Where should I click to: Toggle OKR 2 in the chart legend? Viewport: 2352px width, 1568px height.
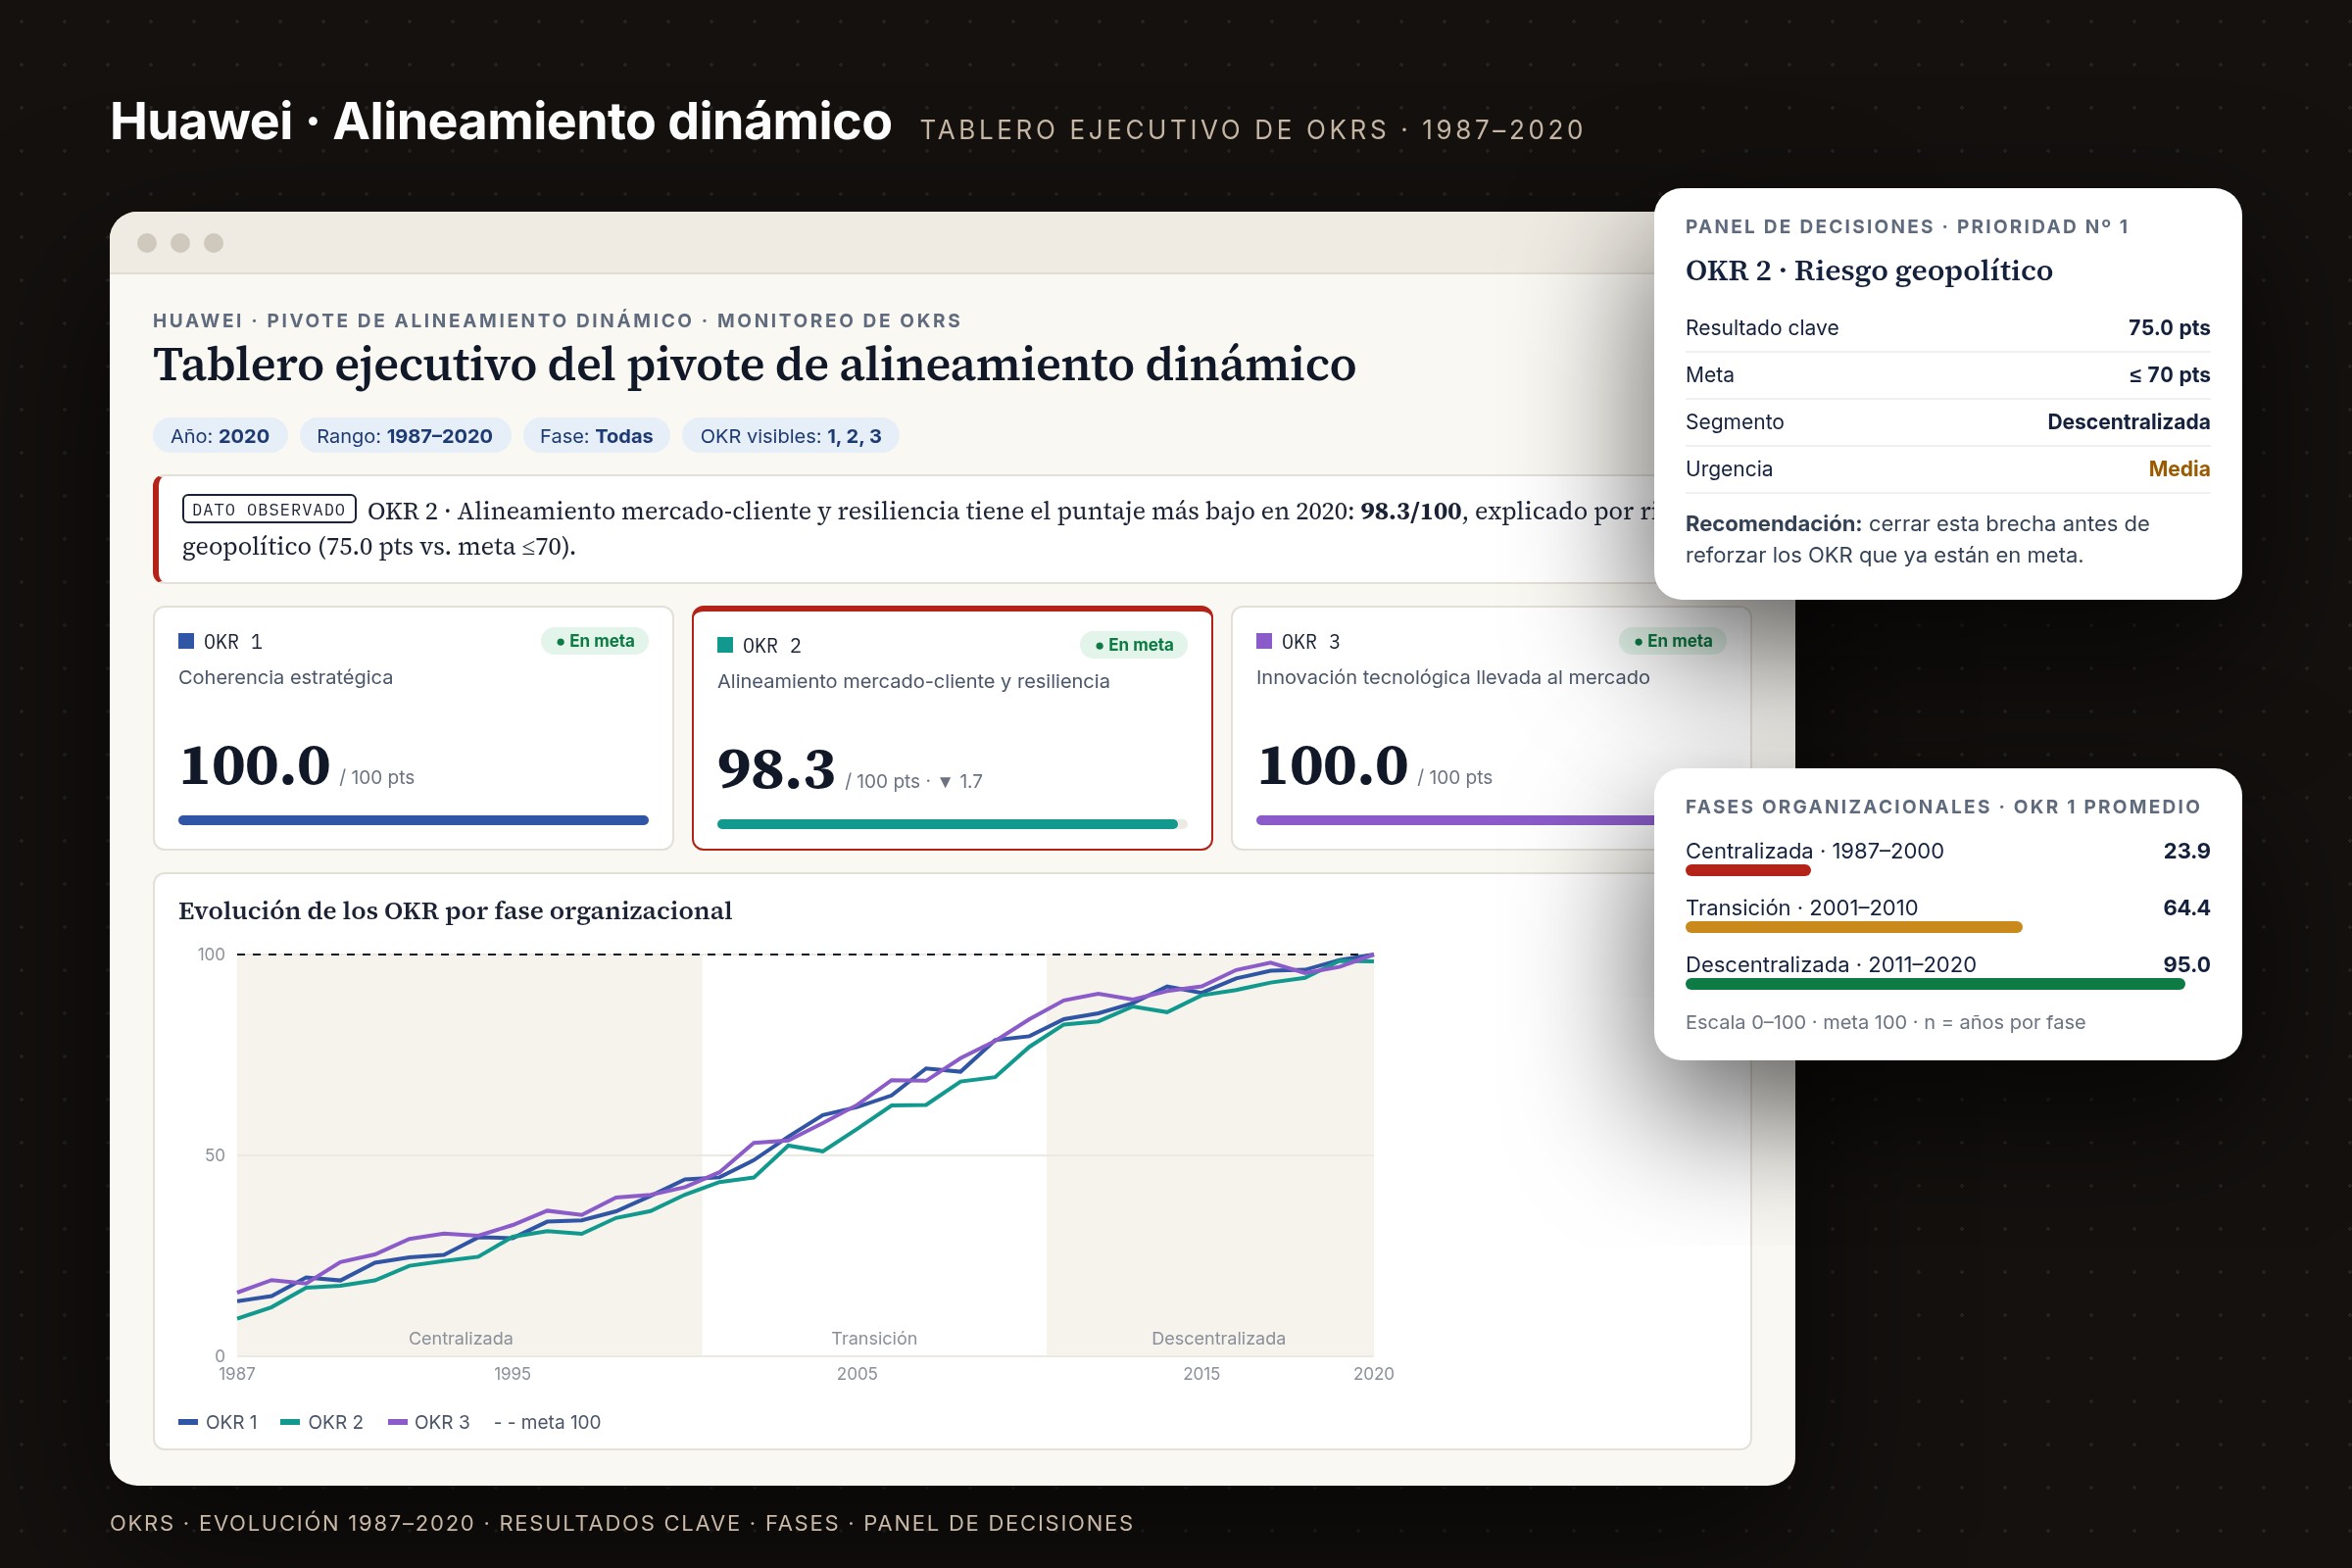322,1422
